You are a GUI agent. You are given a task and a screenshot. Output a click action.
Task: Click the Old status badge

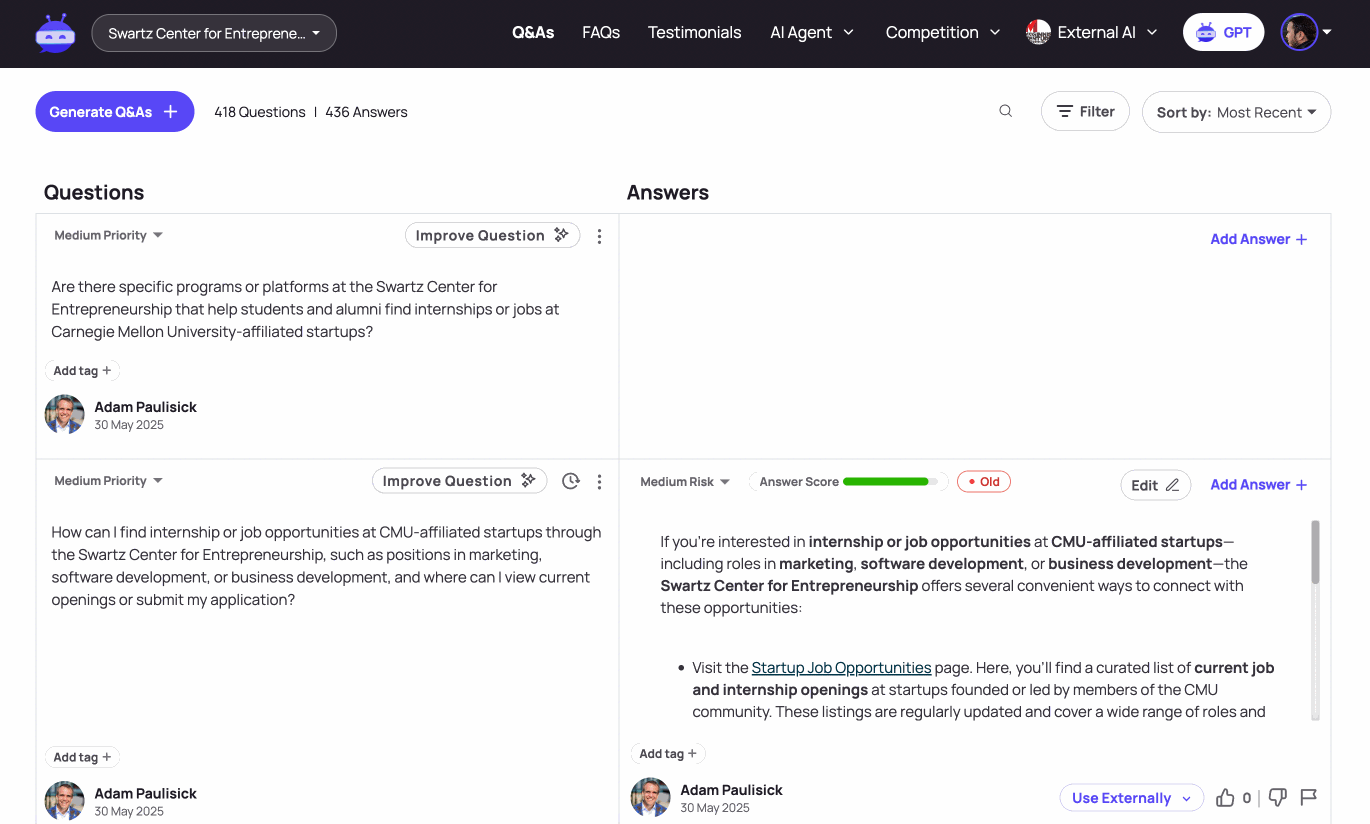point(984,482)
